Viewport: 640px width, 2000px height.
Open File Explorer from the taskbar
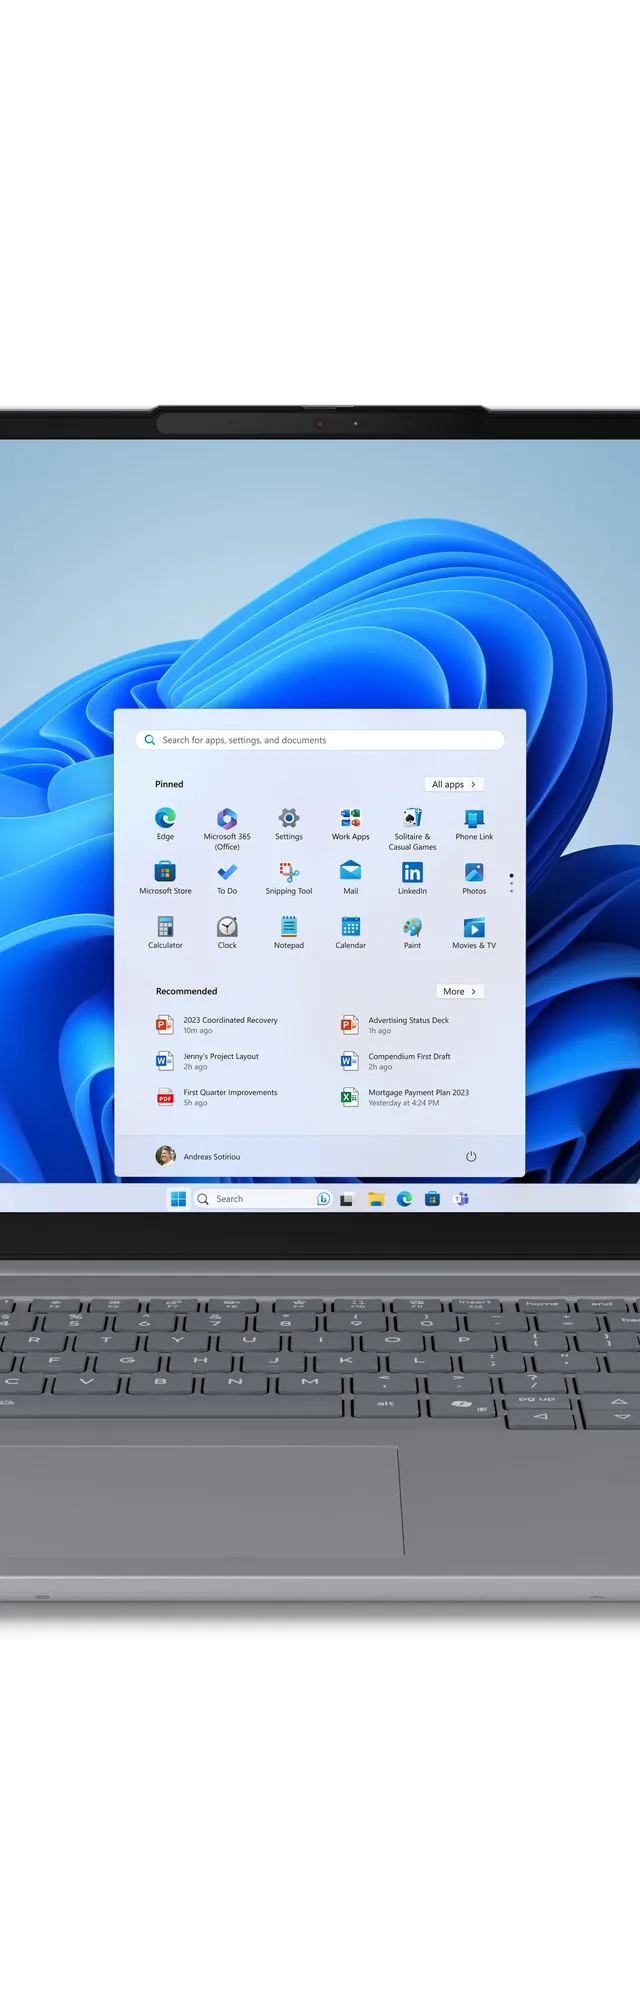click(376, 1199)
